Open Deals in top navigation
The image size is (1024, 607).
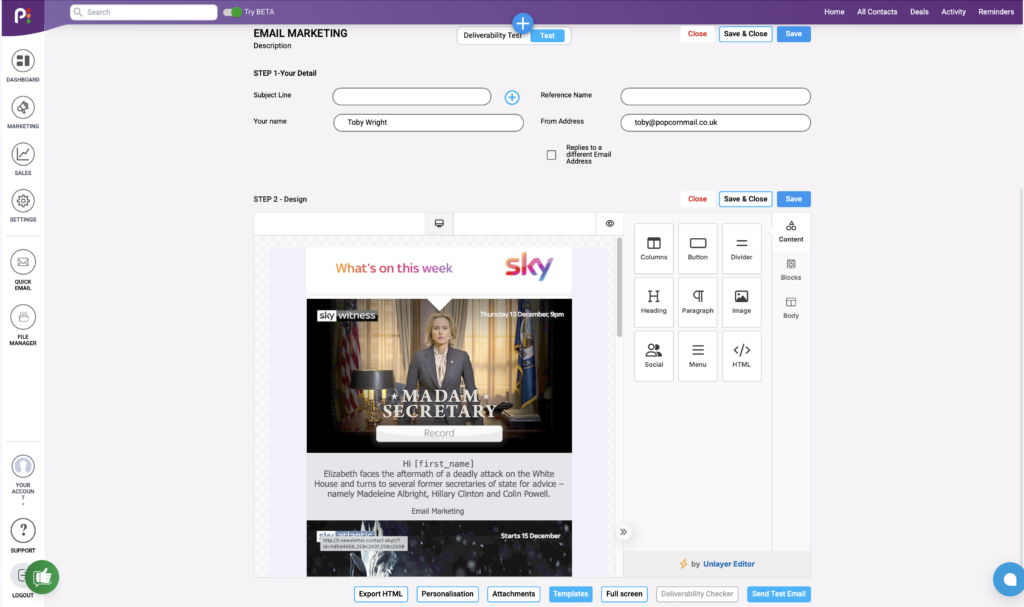click(920, 12)
